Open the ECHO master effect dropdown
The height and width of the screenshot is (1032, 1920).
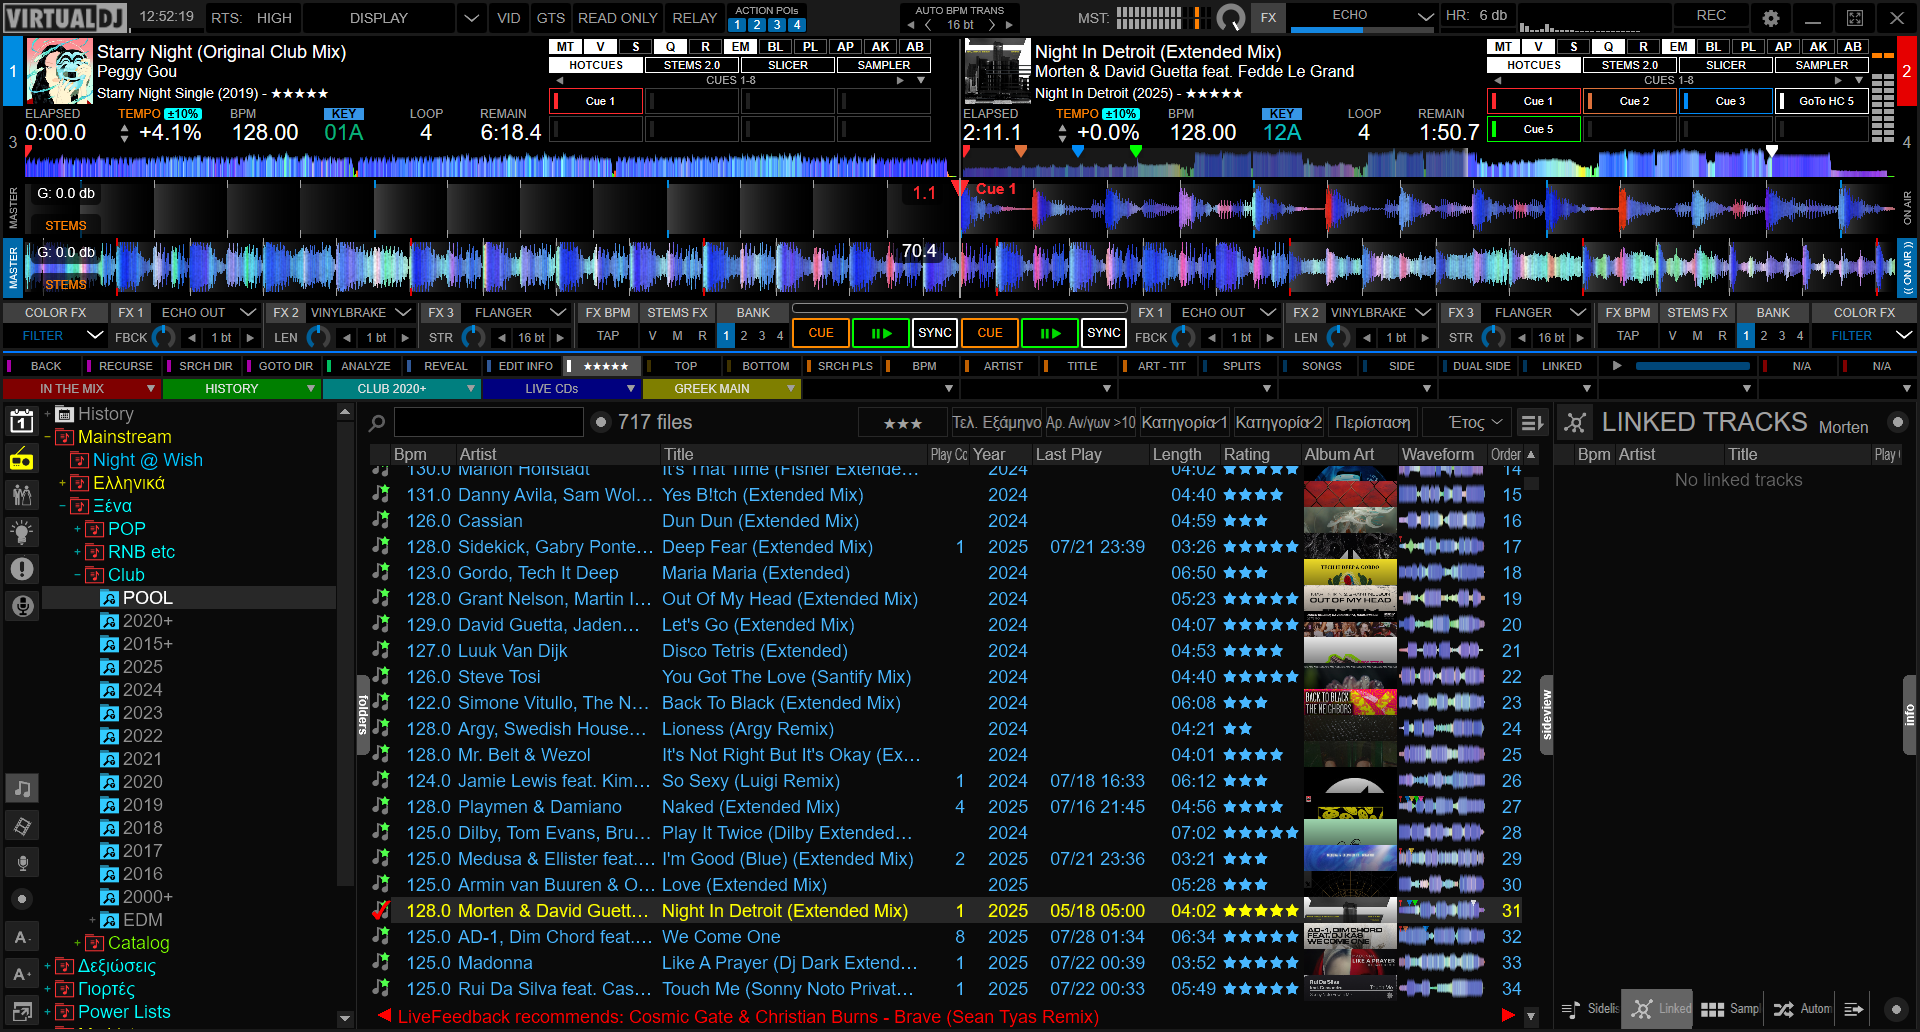[x=1425, y=16]
